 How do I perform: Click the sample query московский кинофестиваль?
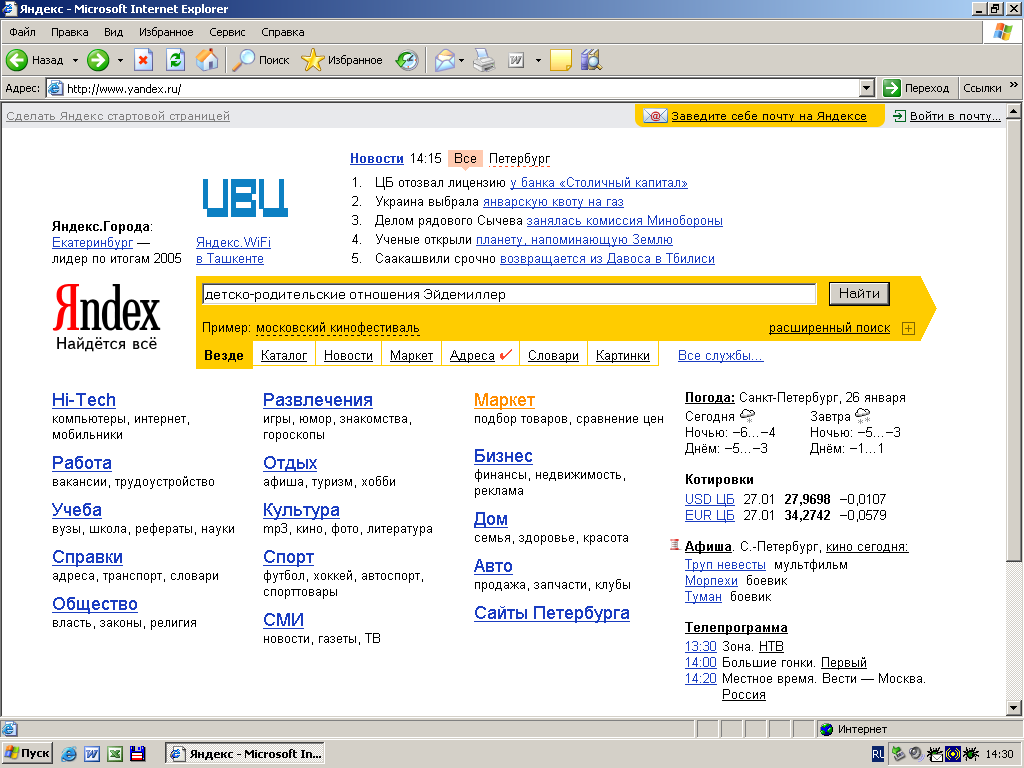(338, 328)
